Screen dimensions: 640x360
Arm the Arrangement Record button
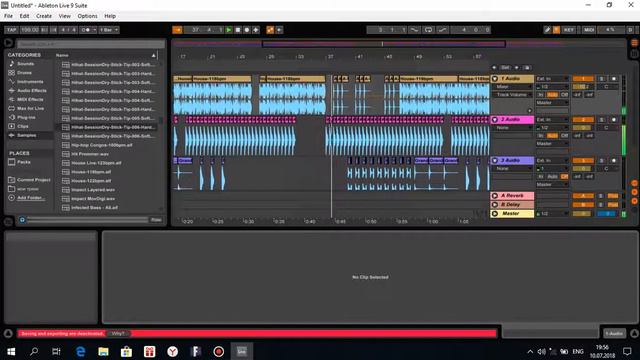tap(247, 30)
